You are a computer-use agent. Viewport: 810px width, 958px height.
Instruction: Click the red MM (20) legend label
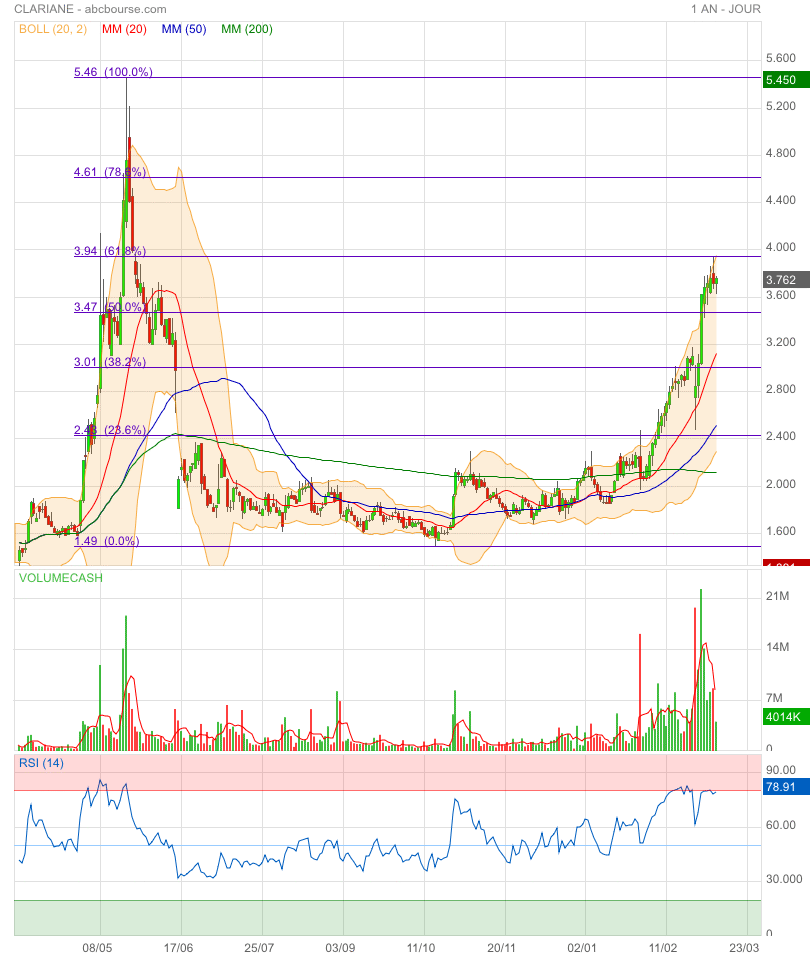click(x=125, y=29)
